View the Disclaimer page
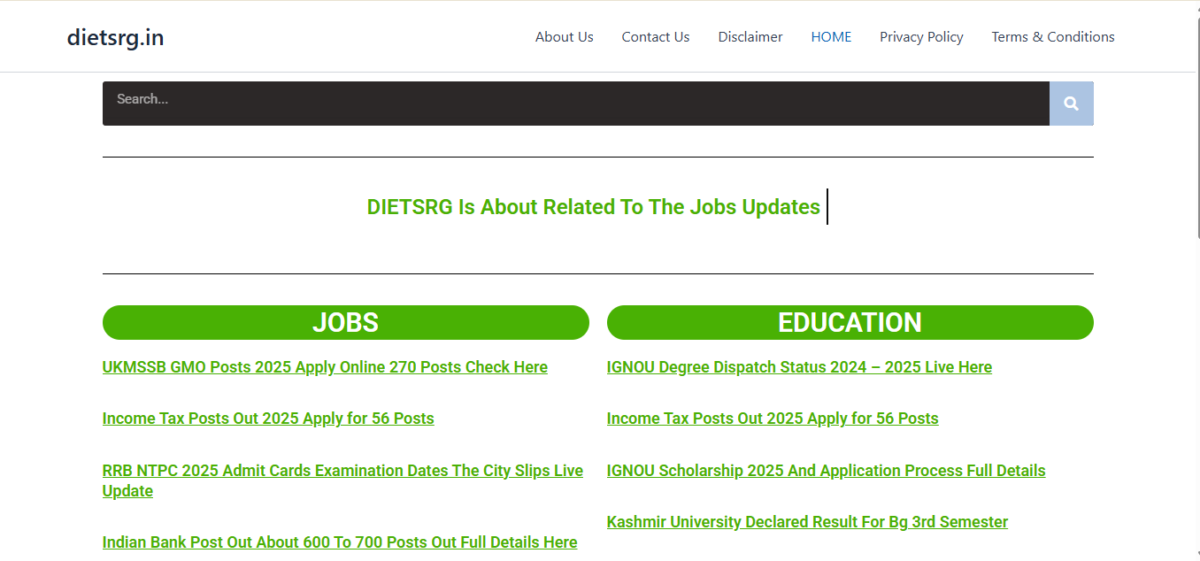Viewport: 1200px width, 561px height. pos(750,37)
